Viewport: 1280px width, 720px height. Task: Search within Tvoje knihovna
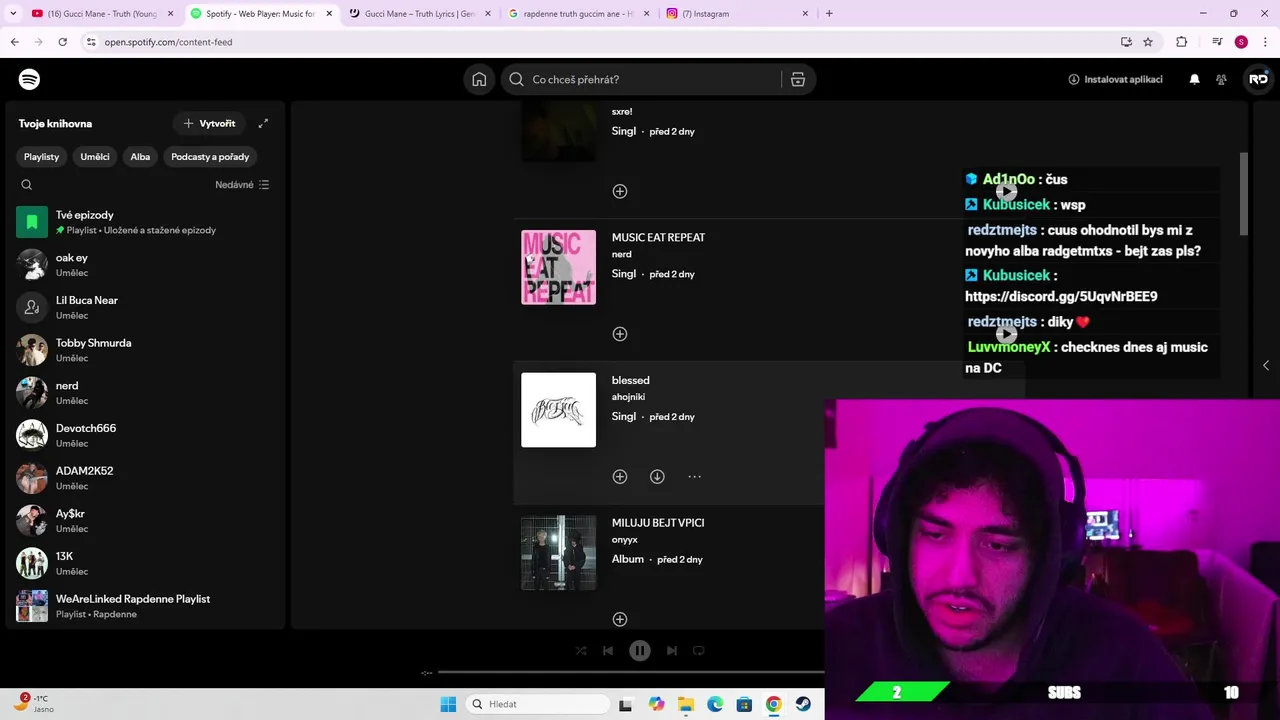(27, 185)
